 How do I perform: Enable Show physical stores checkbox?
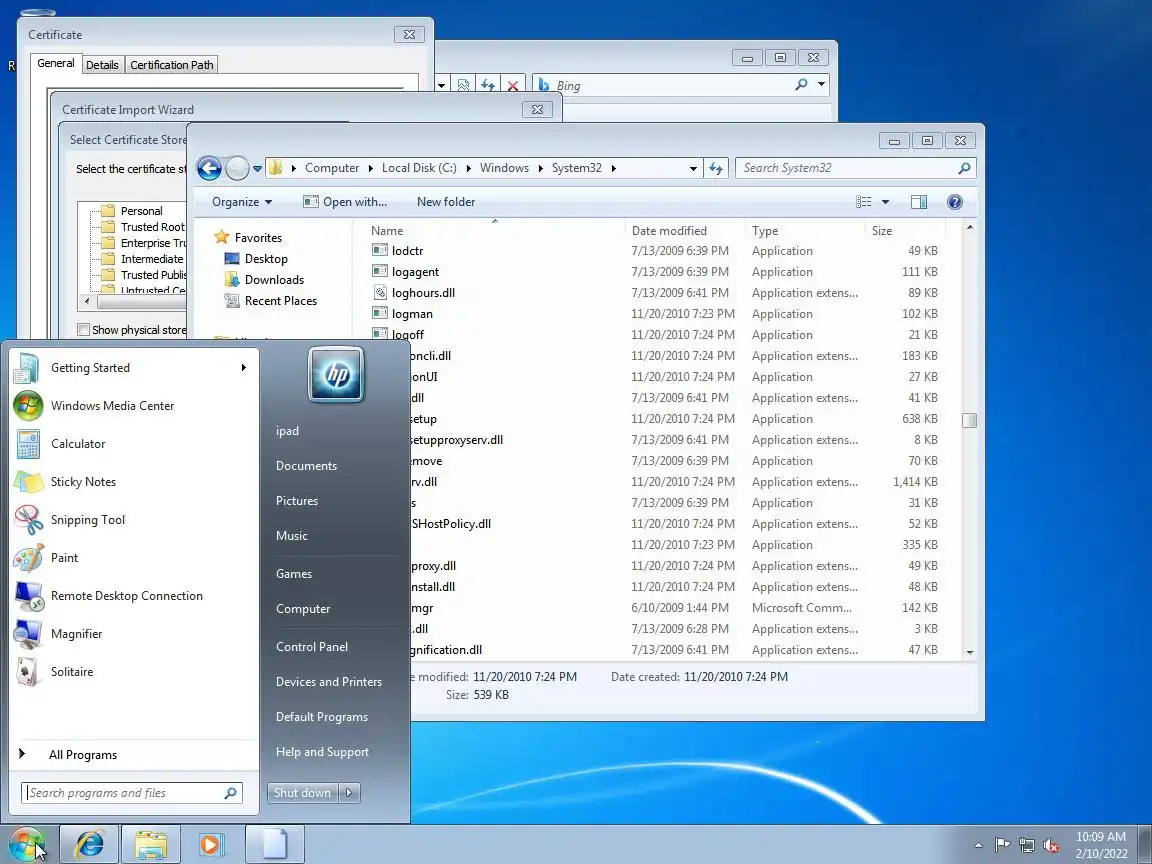tap(84, 330)
